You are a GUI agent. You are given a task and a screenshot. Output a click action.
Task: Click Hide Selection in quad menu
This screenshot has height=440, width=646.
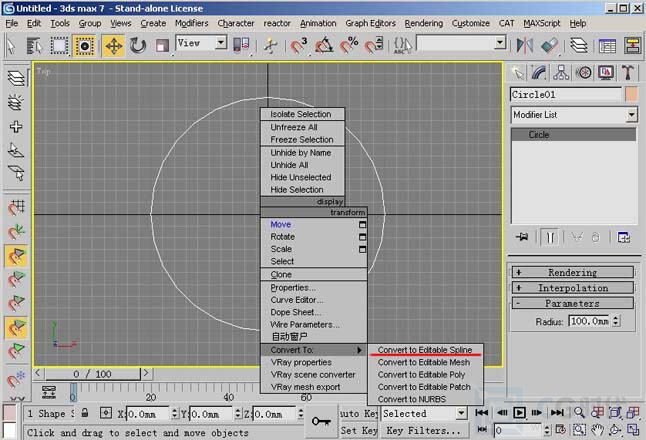pos(302,190)
